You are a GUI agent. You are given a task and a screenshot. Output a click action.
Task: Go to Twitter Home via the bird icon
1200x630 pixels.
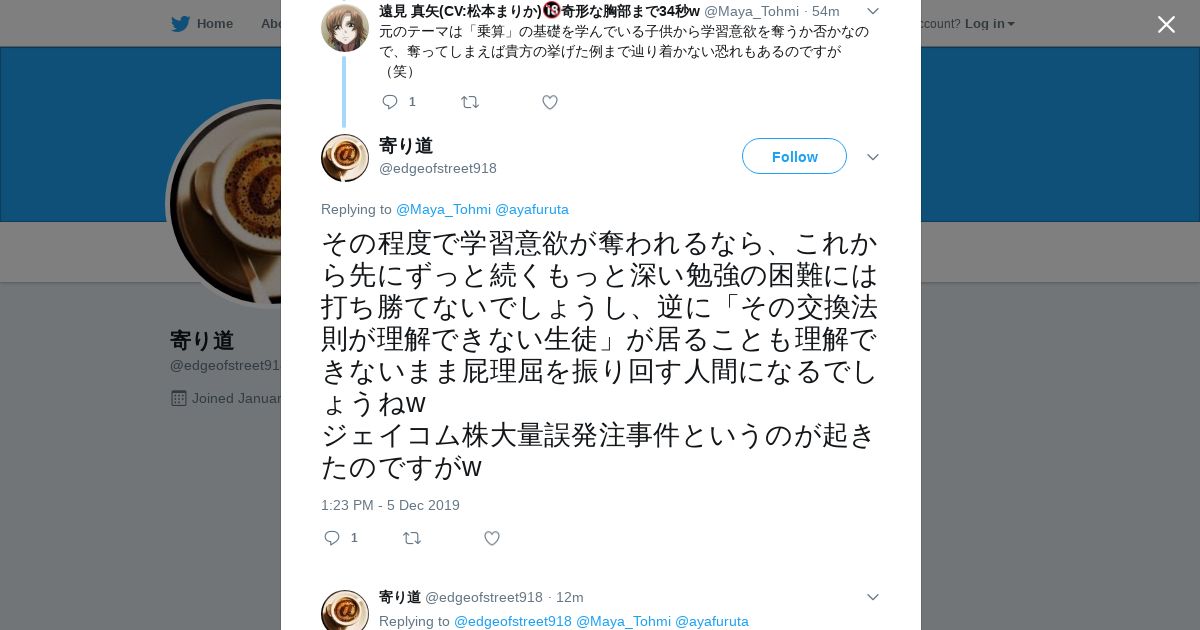[180, 23]
